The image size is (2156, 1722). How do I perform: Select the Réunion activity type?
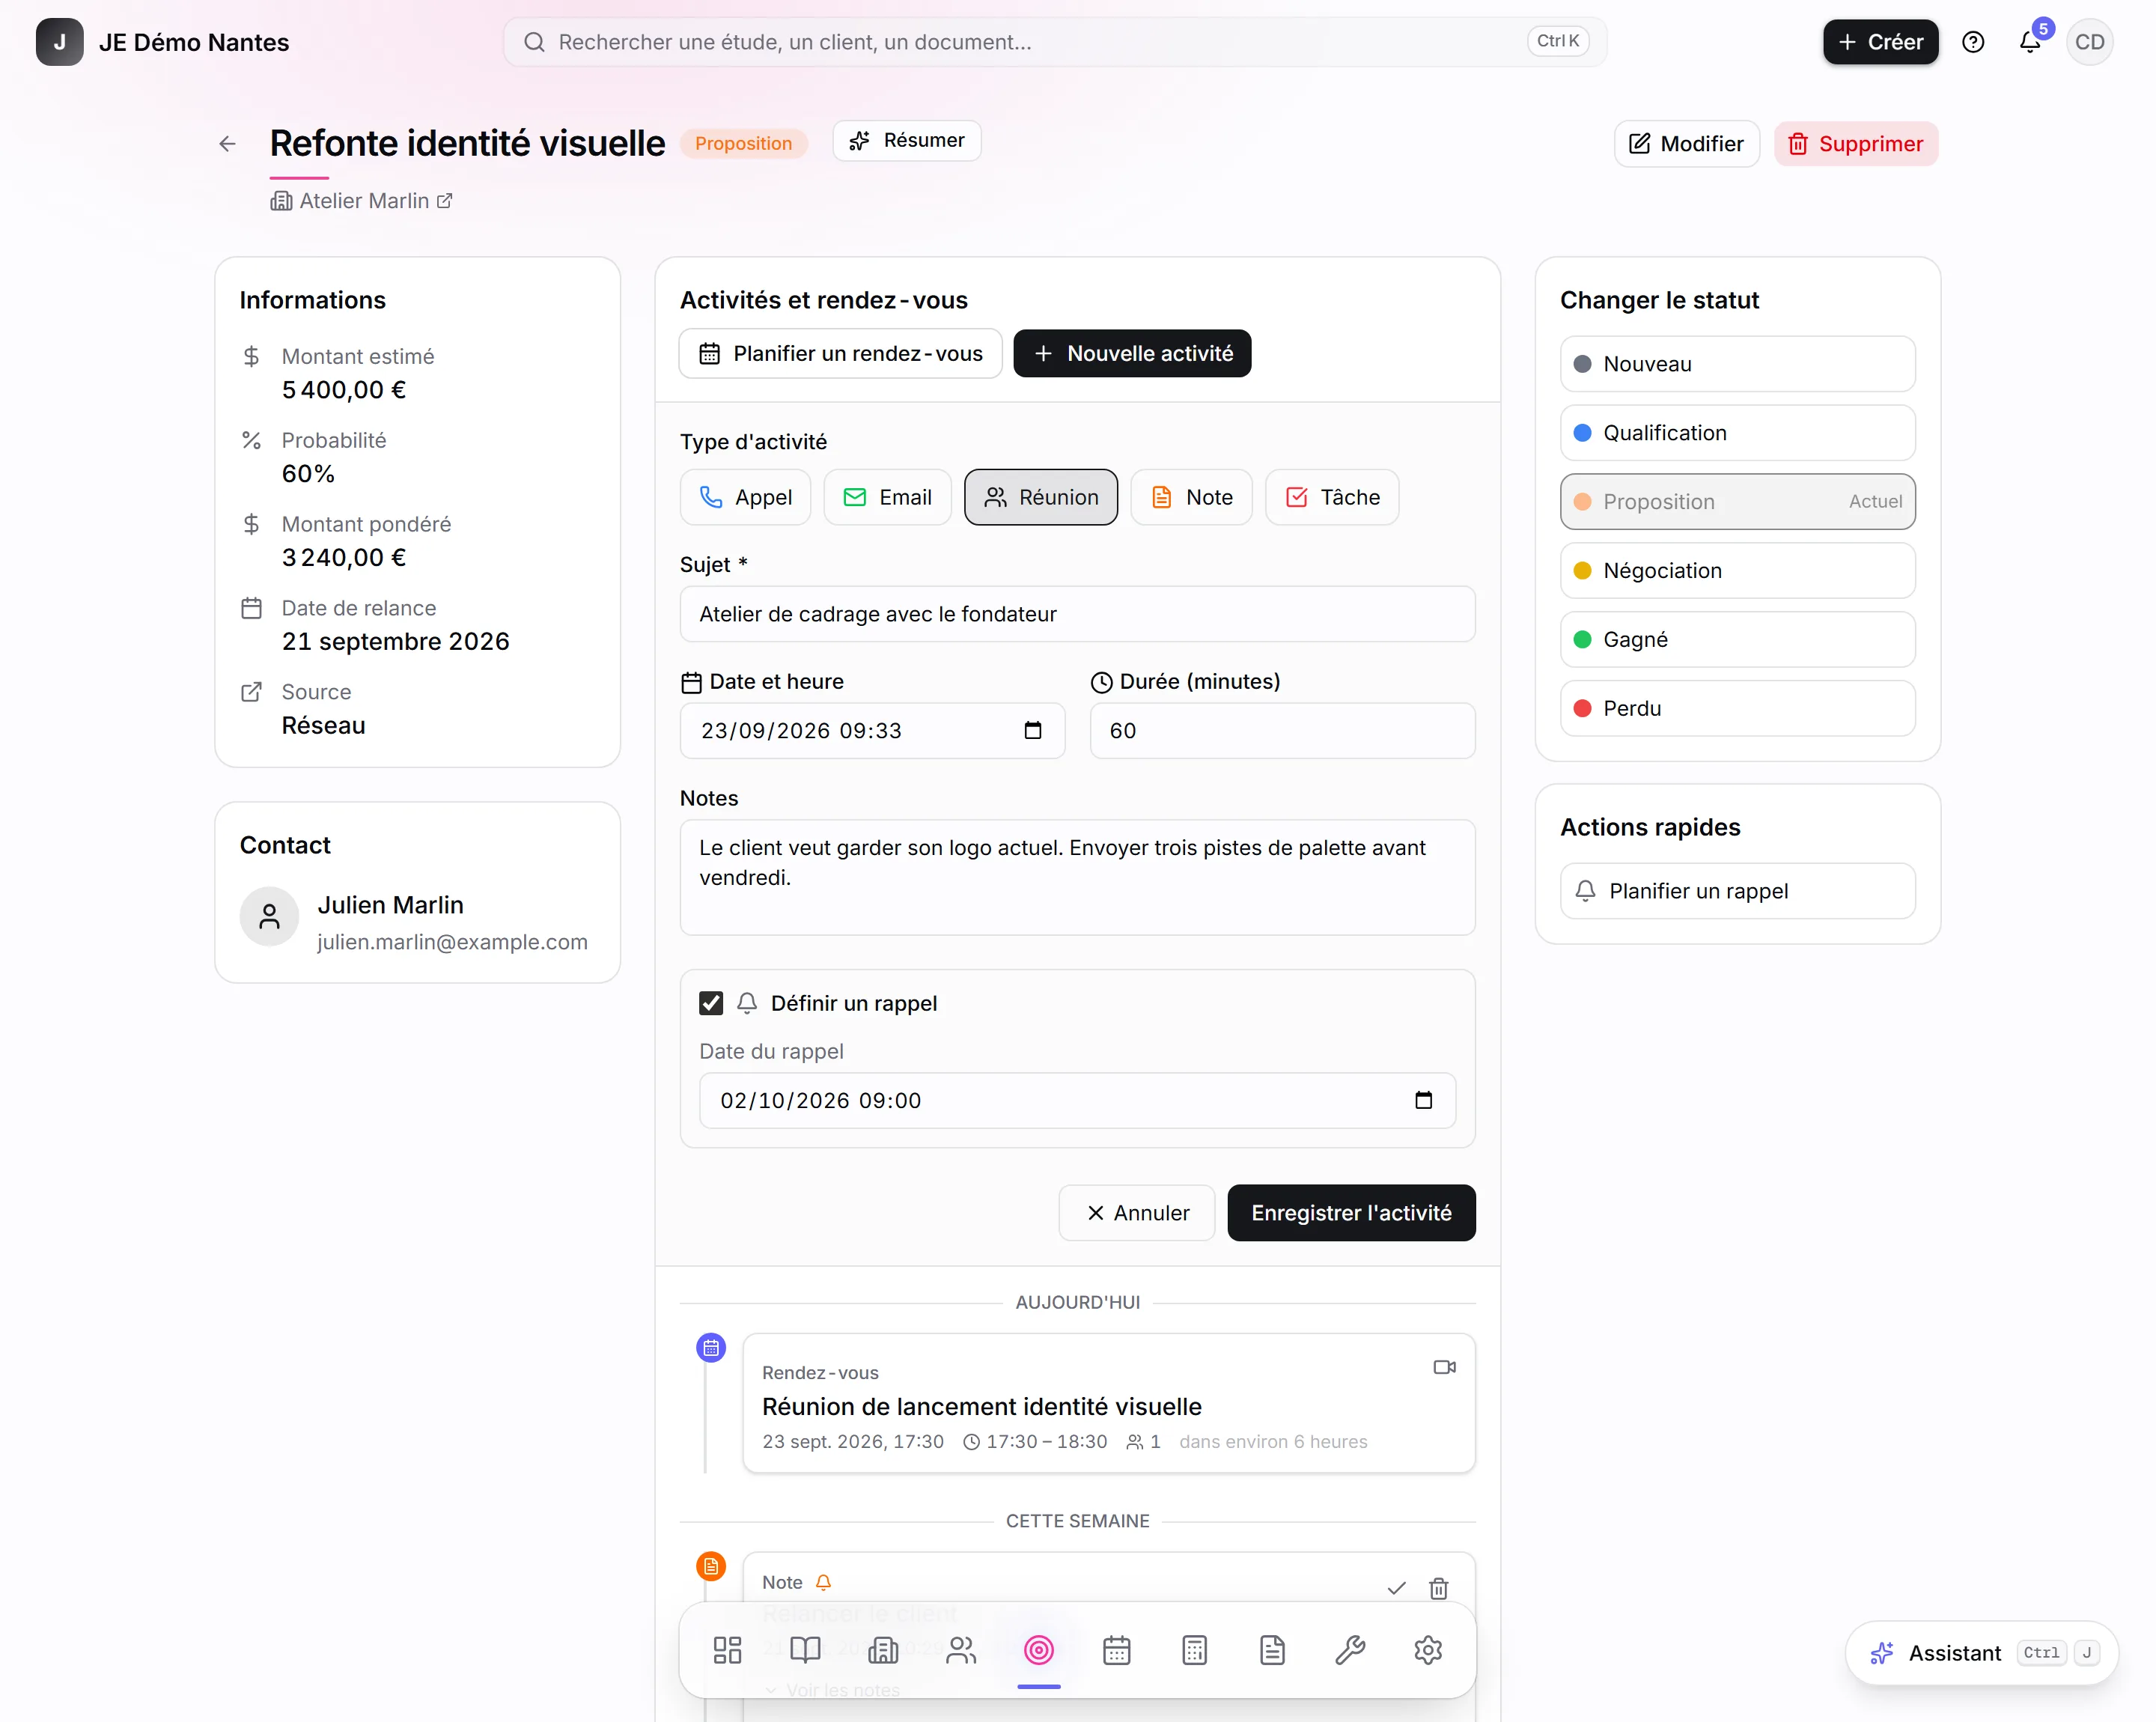(1041, 497)
